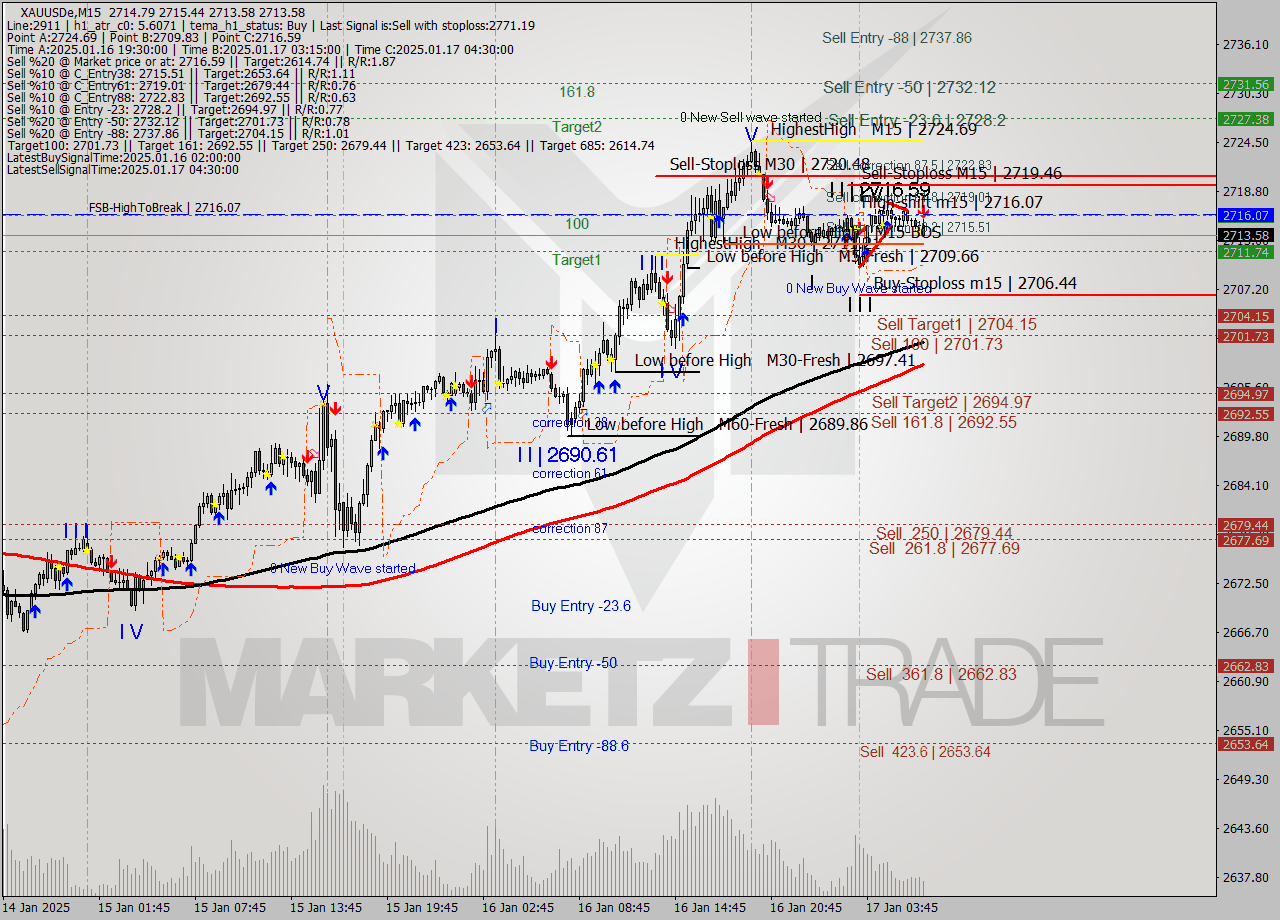Click the red 2653.64 axis tag
Viewport: 1280px width, 920px height.
pos(1246,744)
